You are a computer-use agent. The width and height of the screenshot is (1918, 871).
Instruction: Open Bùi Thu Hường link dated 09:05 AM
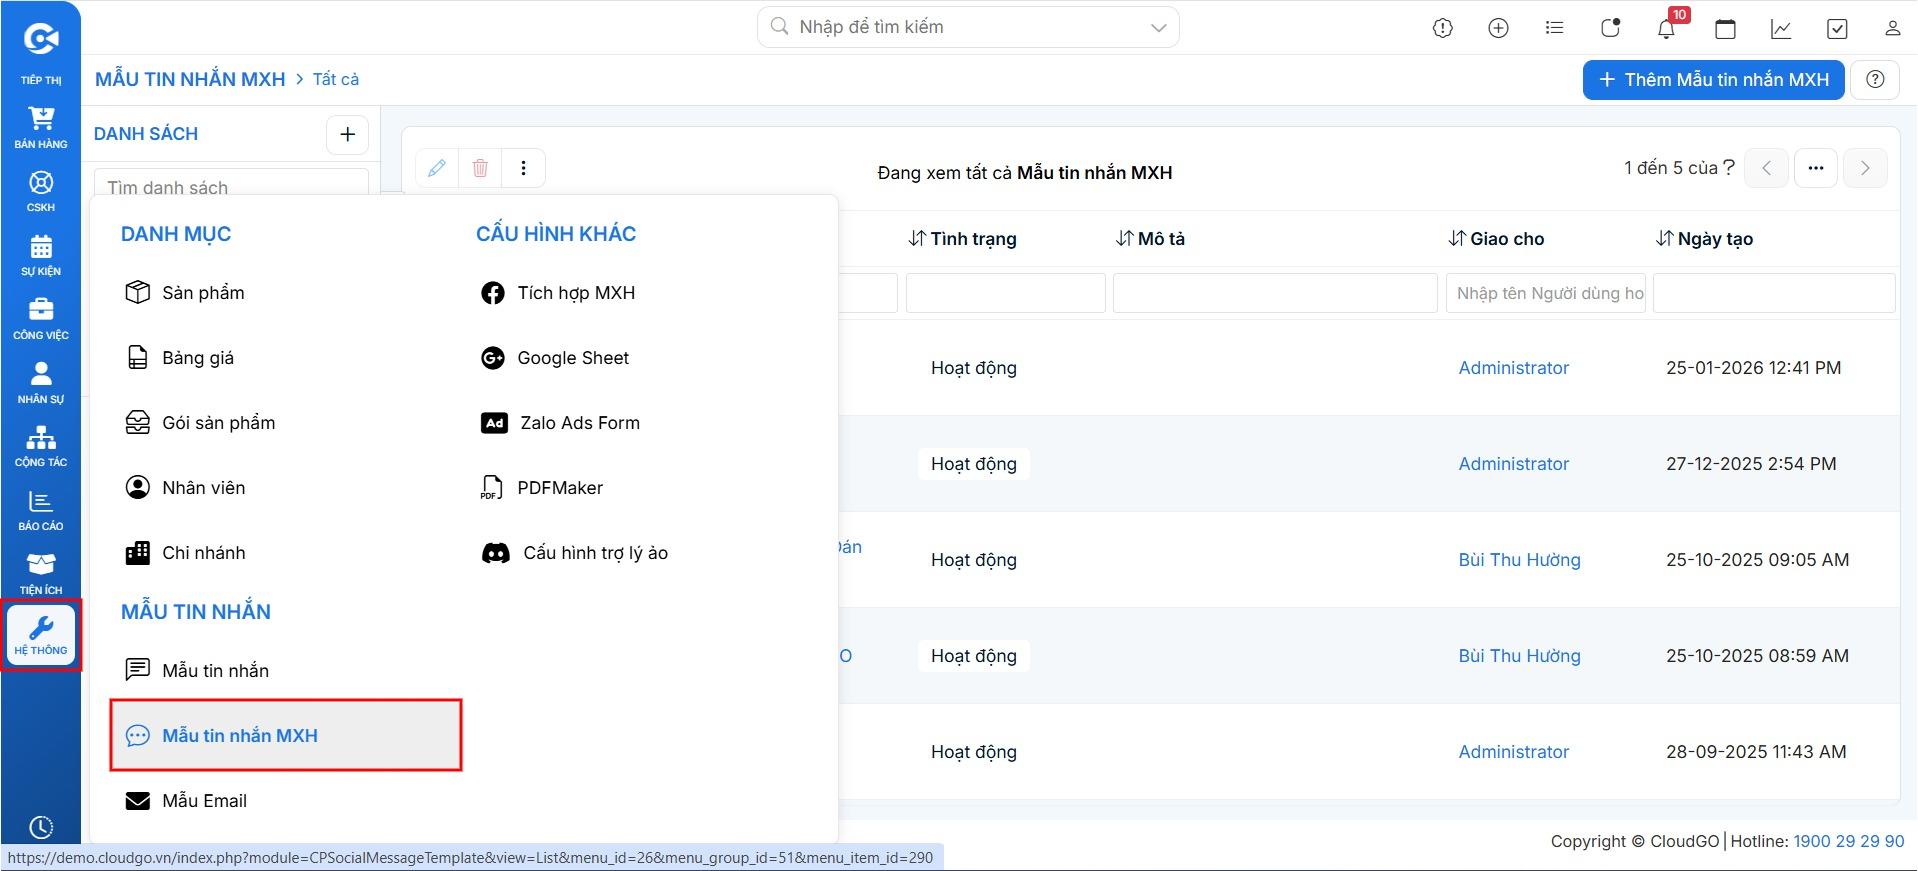1519,559
